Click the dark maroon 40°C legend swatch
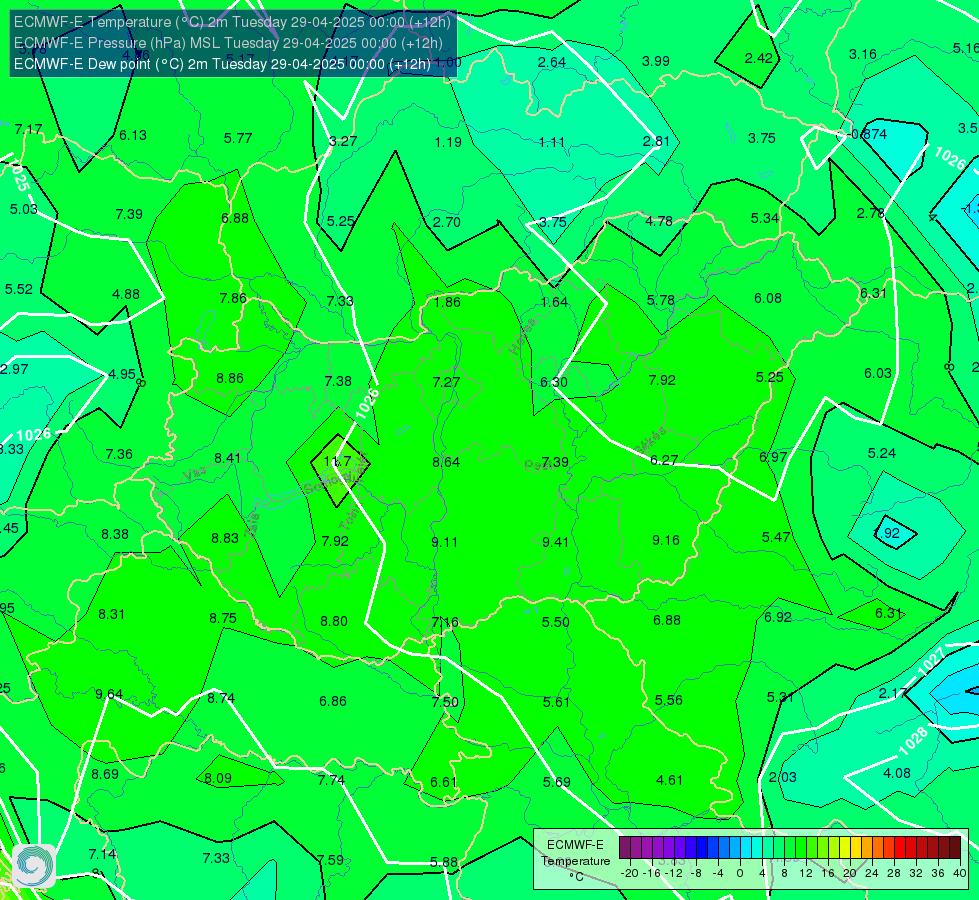Image resolution: width=979 pixels, height=900 pixels. pyautogui.click(x=955, y=848)
